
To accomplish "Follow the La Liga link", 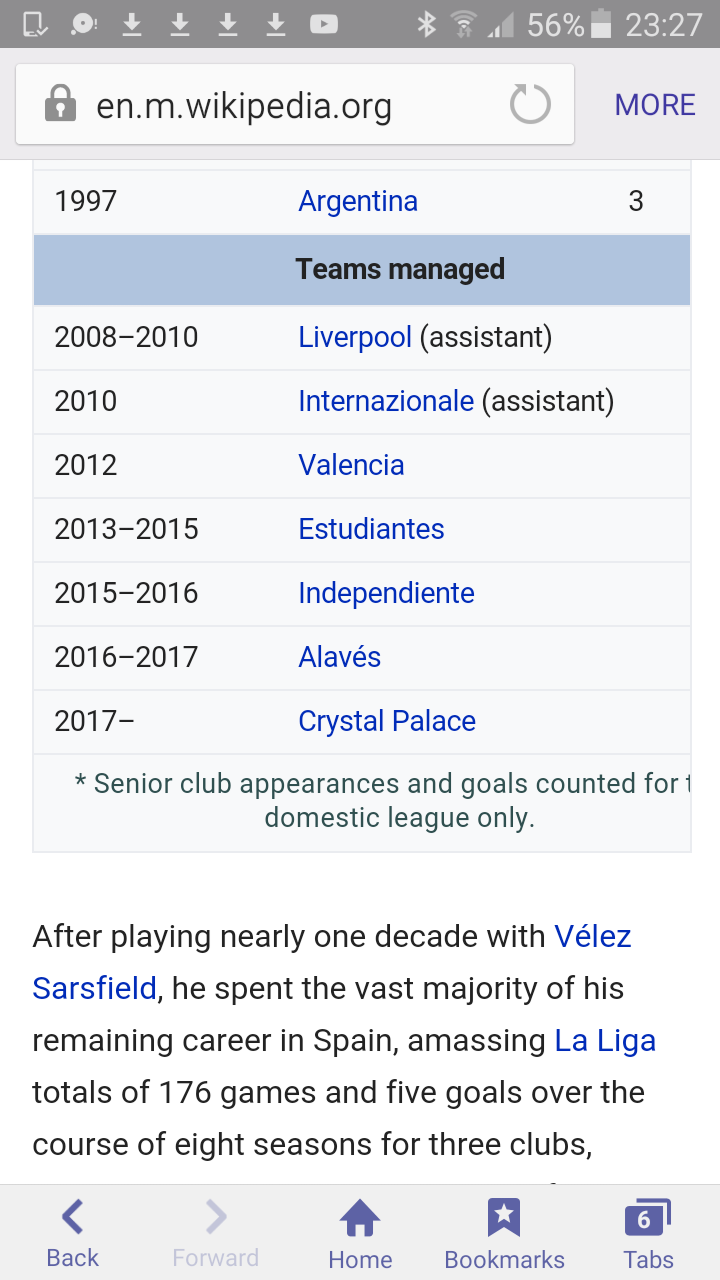I will (x=605, y=1041).
